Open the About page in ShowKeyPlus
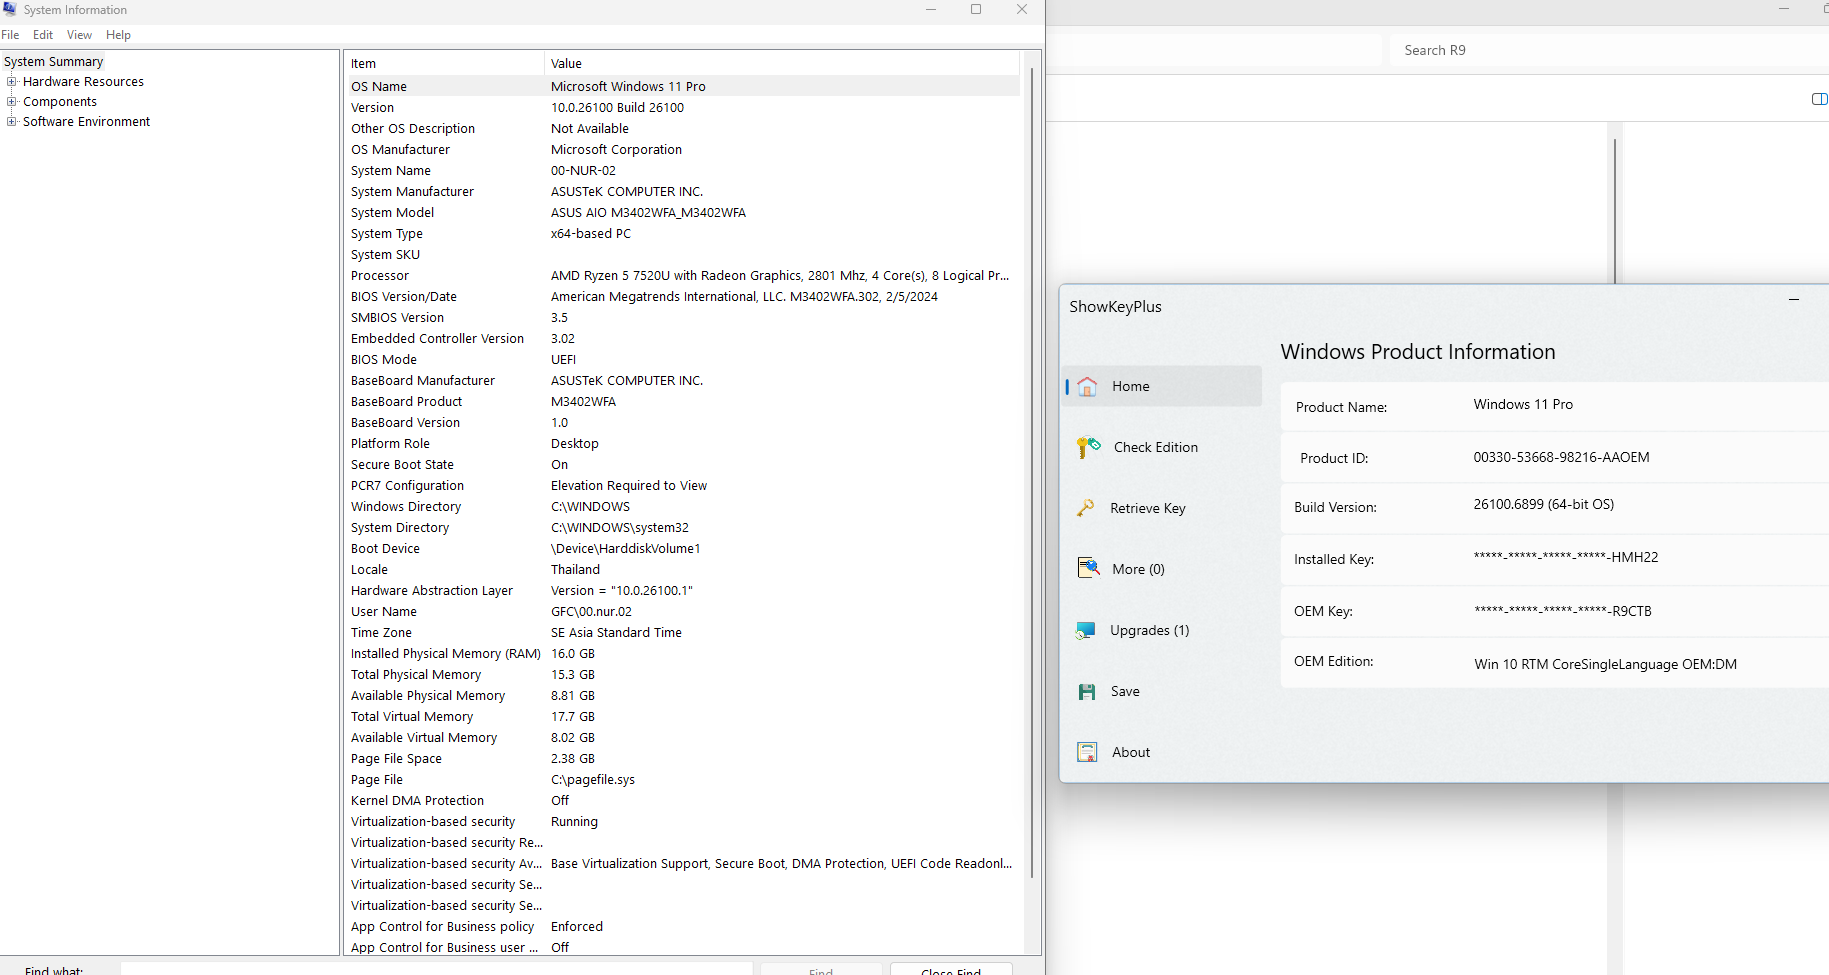The image size is (1829, 975). [x=1130, y=752]
